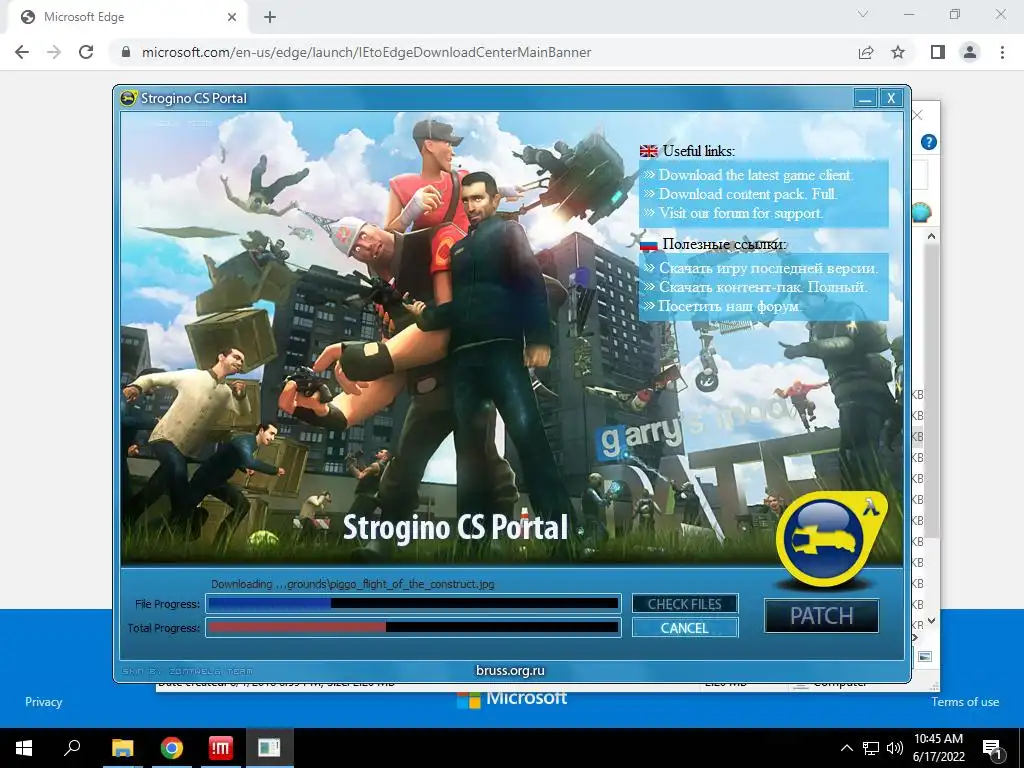Minimize the Strogino CS Portal window

coord(865,99)
